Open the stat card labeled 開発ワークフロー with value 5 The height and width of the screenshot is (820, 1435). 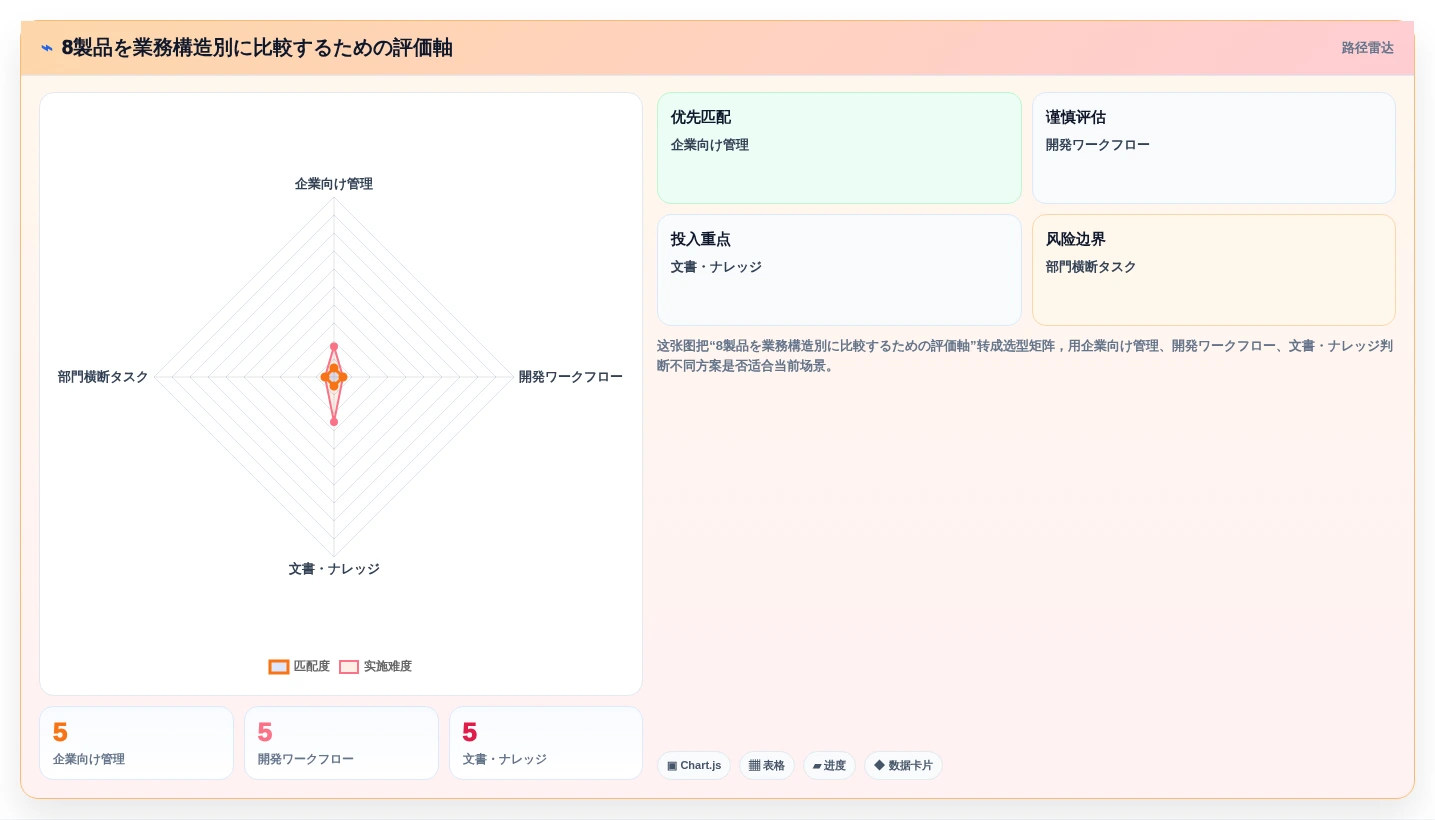[x=341, y=743]
